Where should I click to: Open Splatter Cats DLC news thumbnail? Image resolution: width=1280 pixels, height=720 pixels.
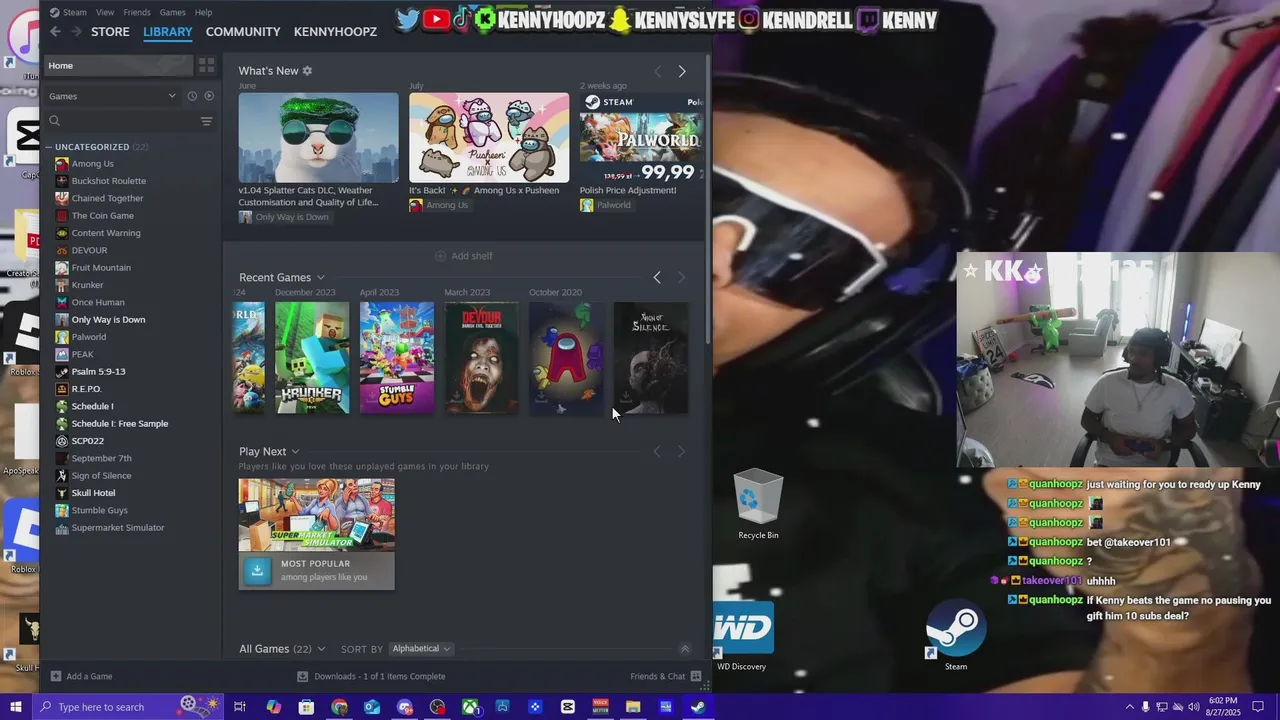pos(318,138)
